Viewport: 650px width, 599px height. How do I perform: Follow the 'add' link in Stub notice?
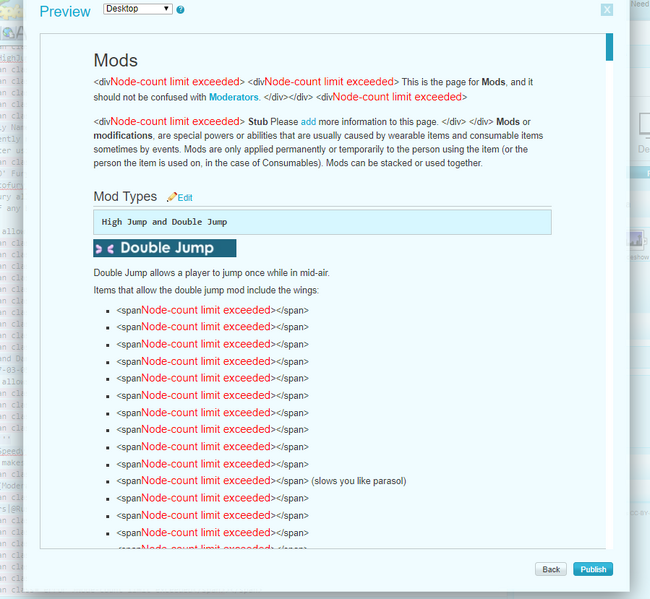click(x=308, y=121)
